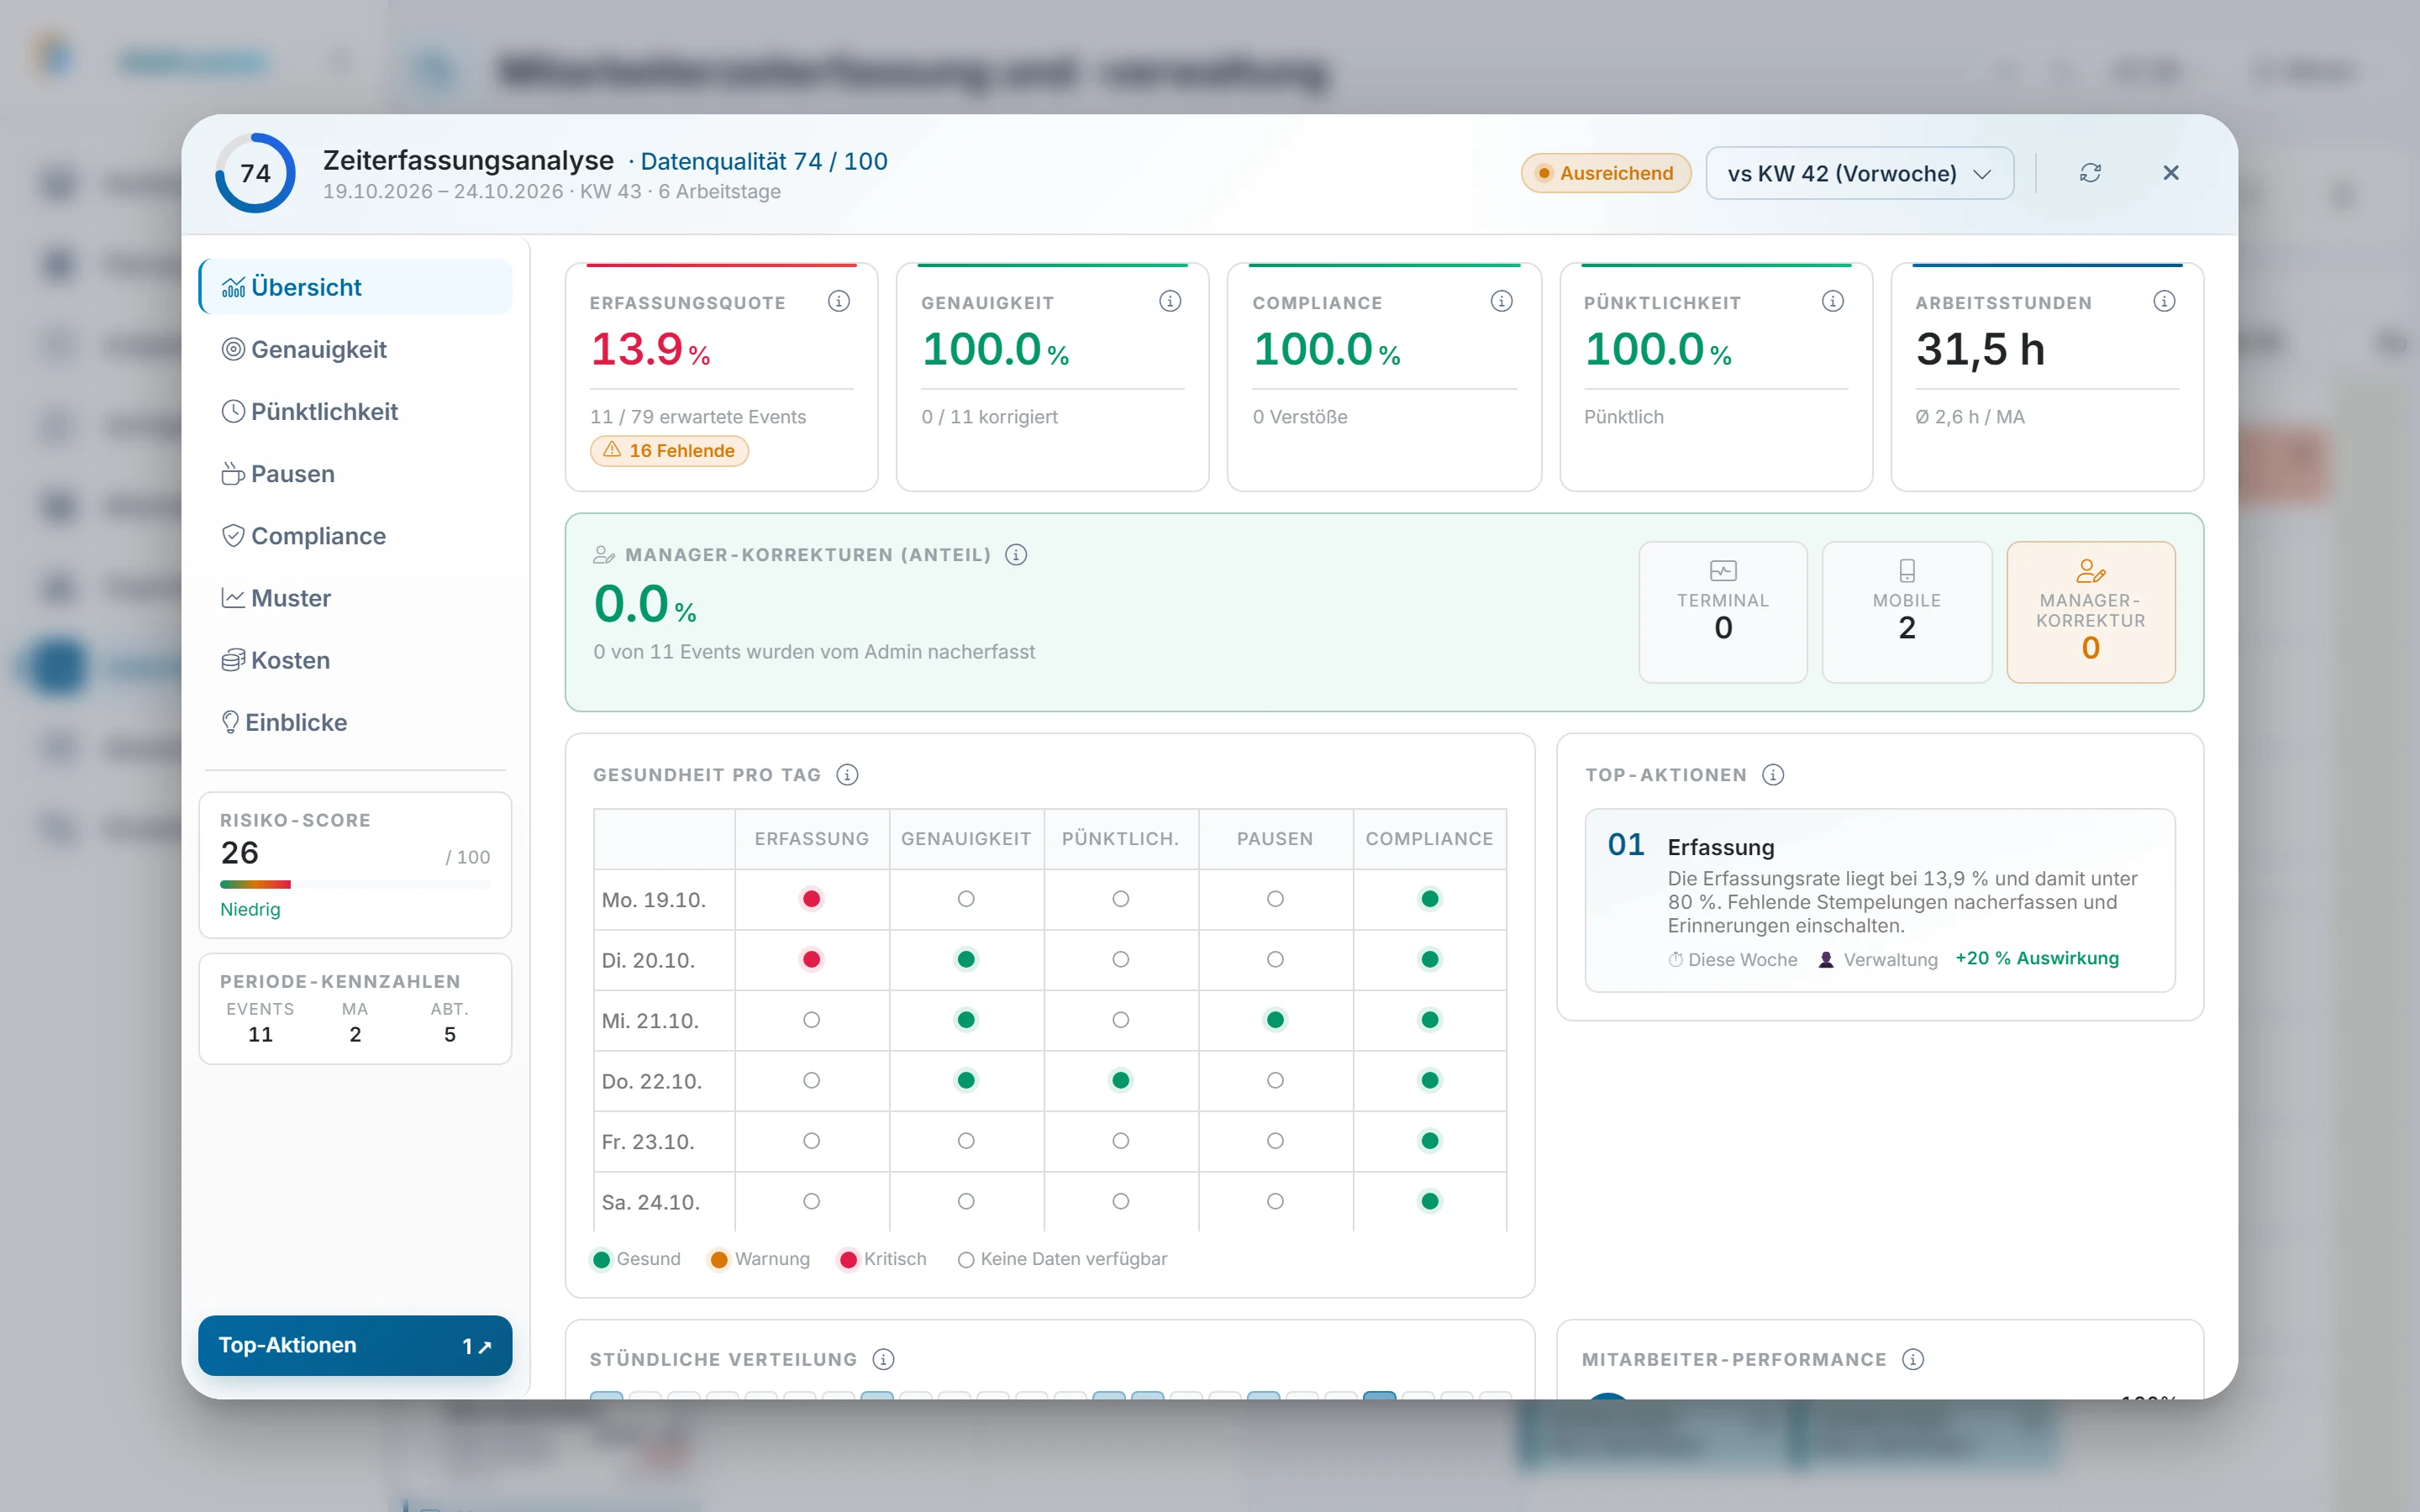Click info icon beside Gesundheit pro Tag
The width and height of the screenshot is (2420, 1512).
(847, 775)
